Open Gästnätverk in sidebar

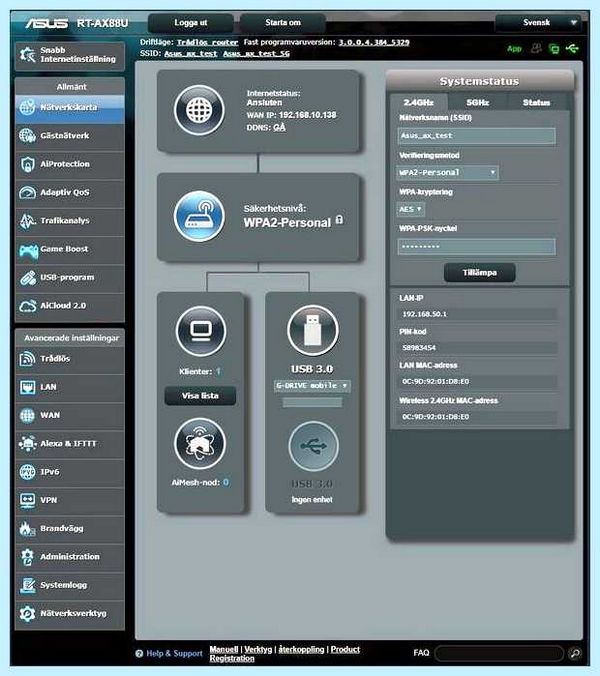point(70,135)
